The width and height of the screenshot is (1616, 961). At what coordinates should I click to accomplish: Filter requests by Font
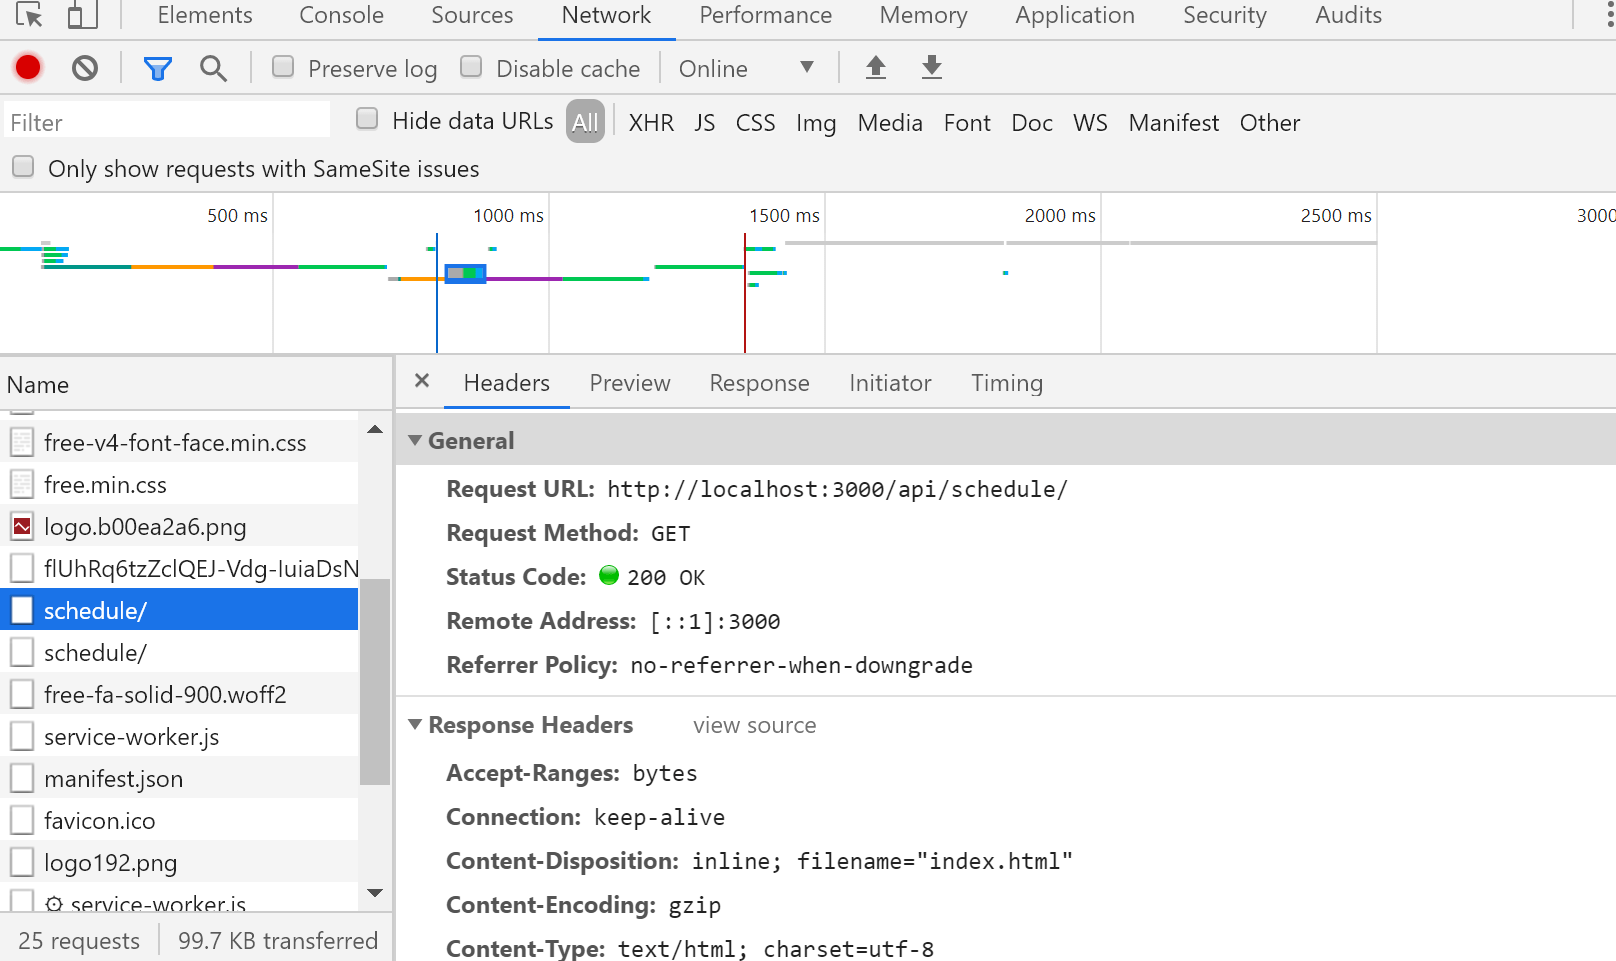(967, 123)
